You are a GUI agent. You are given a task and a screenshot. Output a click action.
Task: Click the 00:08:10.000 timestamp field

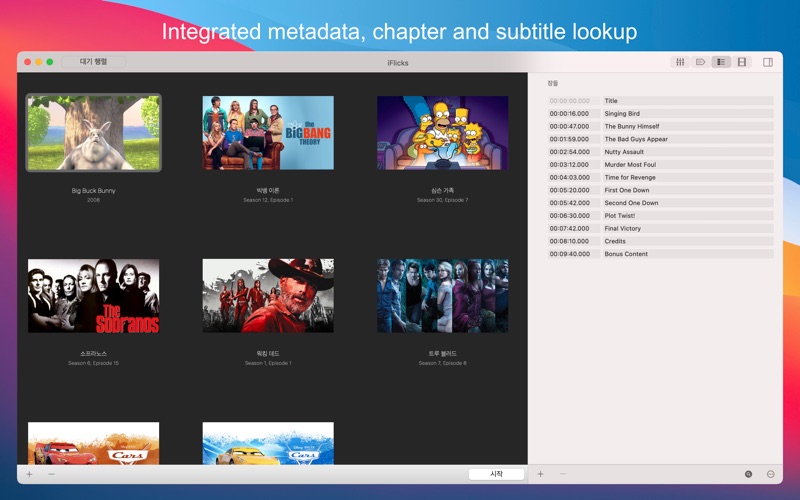[574, 241]
